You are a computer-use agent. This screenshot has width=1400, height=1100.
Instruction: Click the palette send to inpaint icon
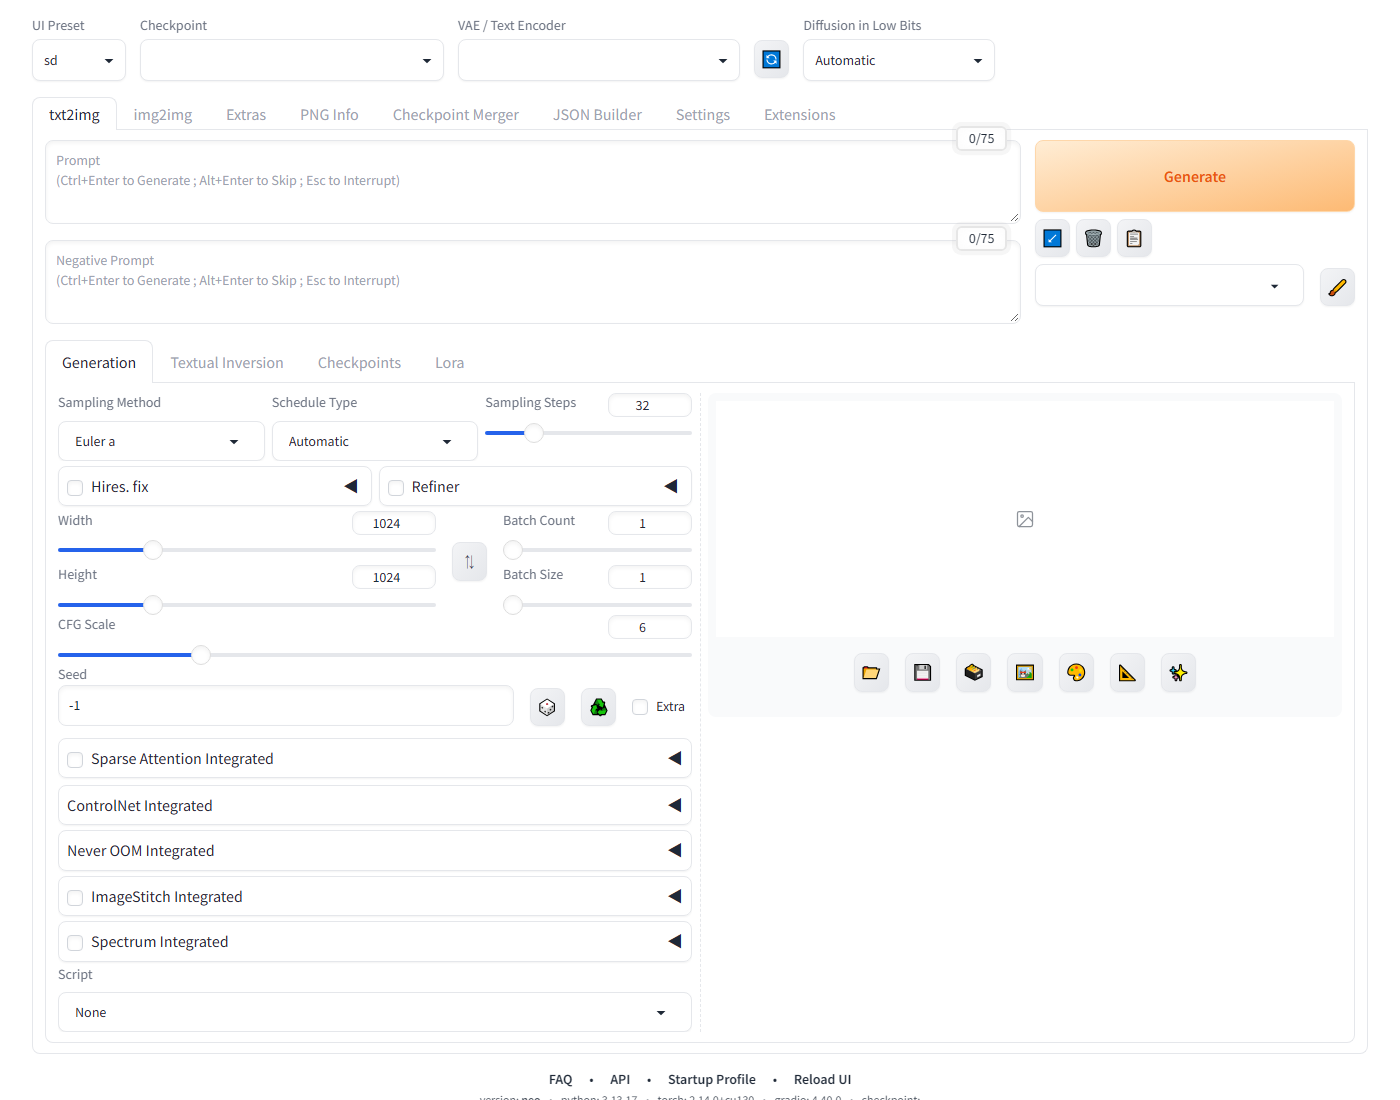[1076, 673]
